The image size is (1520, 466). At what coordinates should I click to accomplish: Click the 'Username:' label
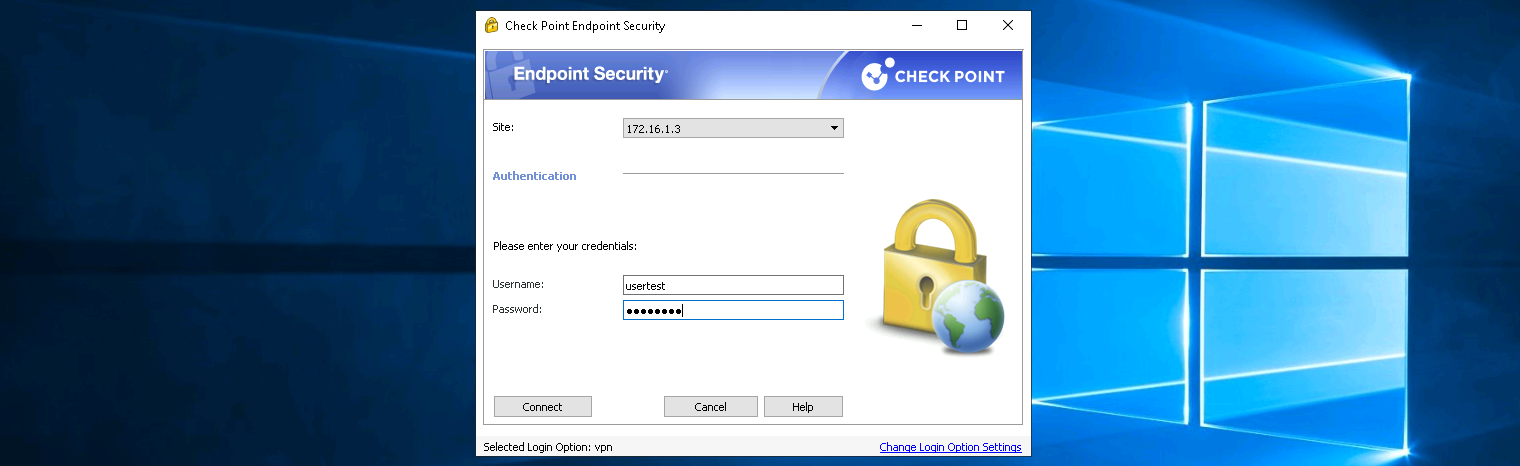coord(517,285)
